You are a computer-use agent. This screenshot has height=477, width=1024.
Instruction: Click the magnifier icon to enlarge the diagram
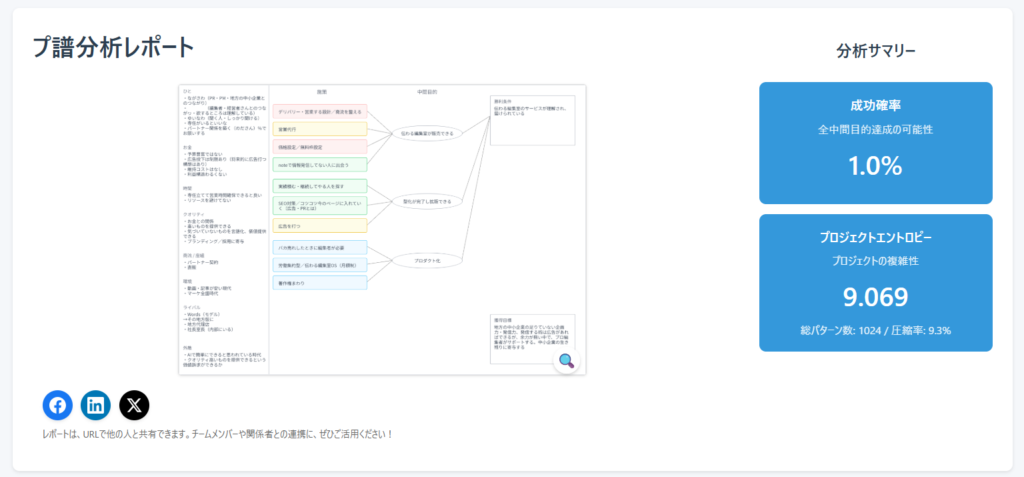coord(566,361)
